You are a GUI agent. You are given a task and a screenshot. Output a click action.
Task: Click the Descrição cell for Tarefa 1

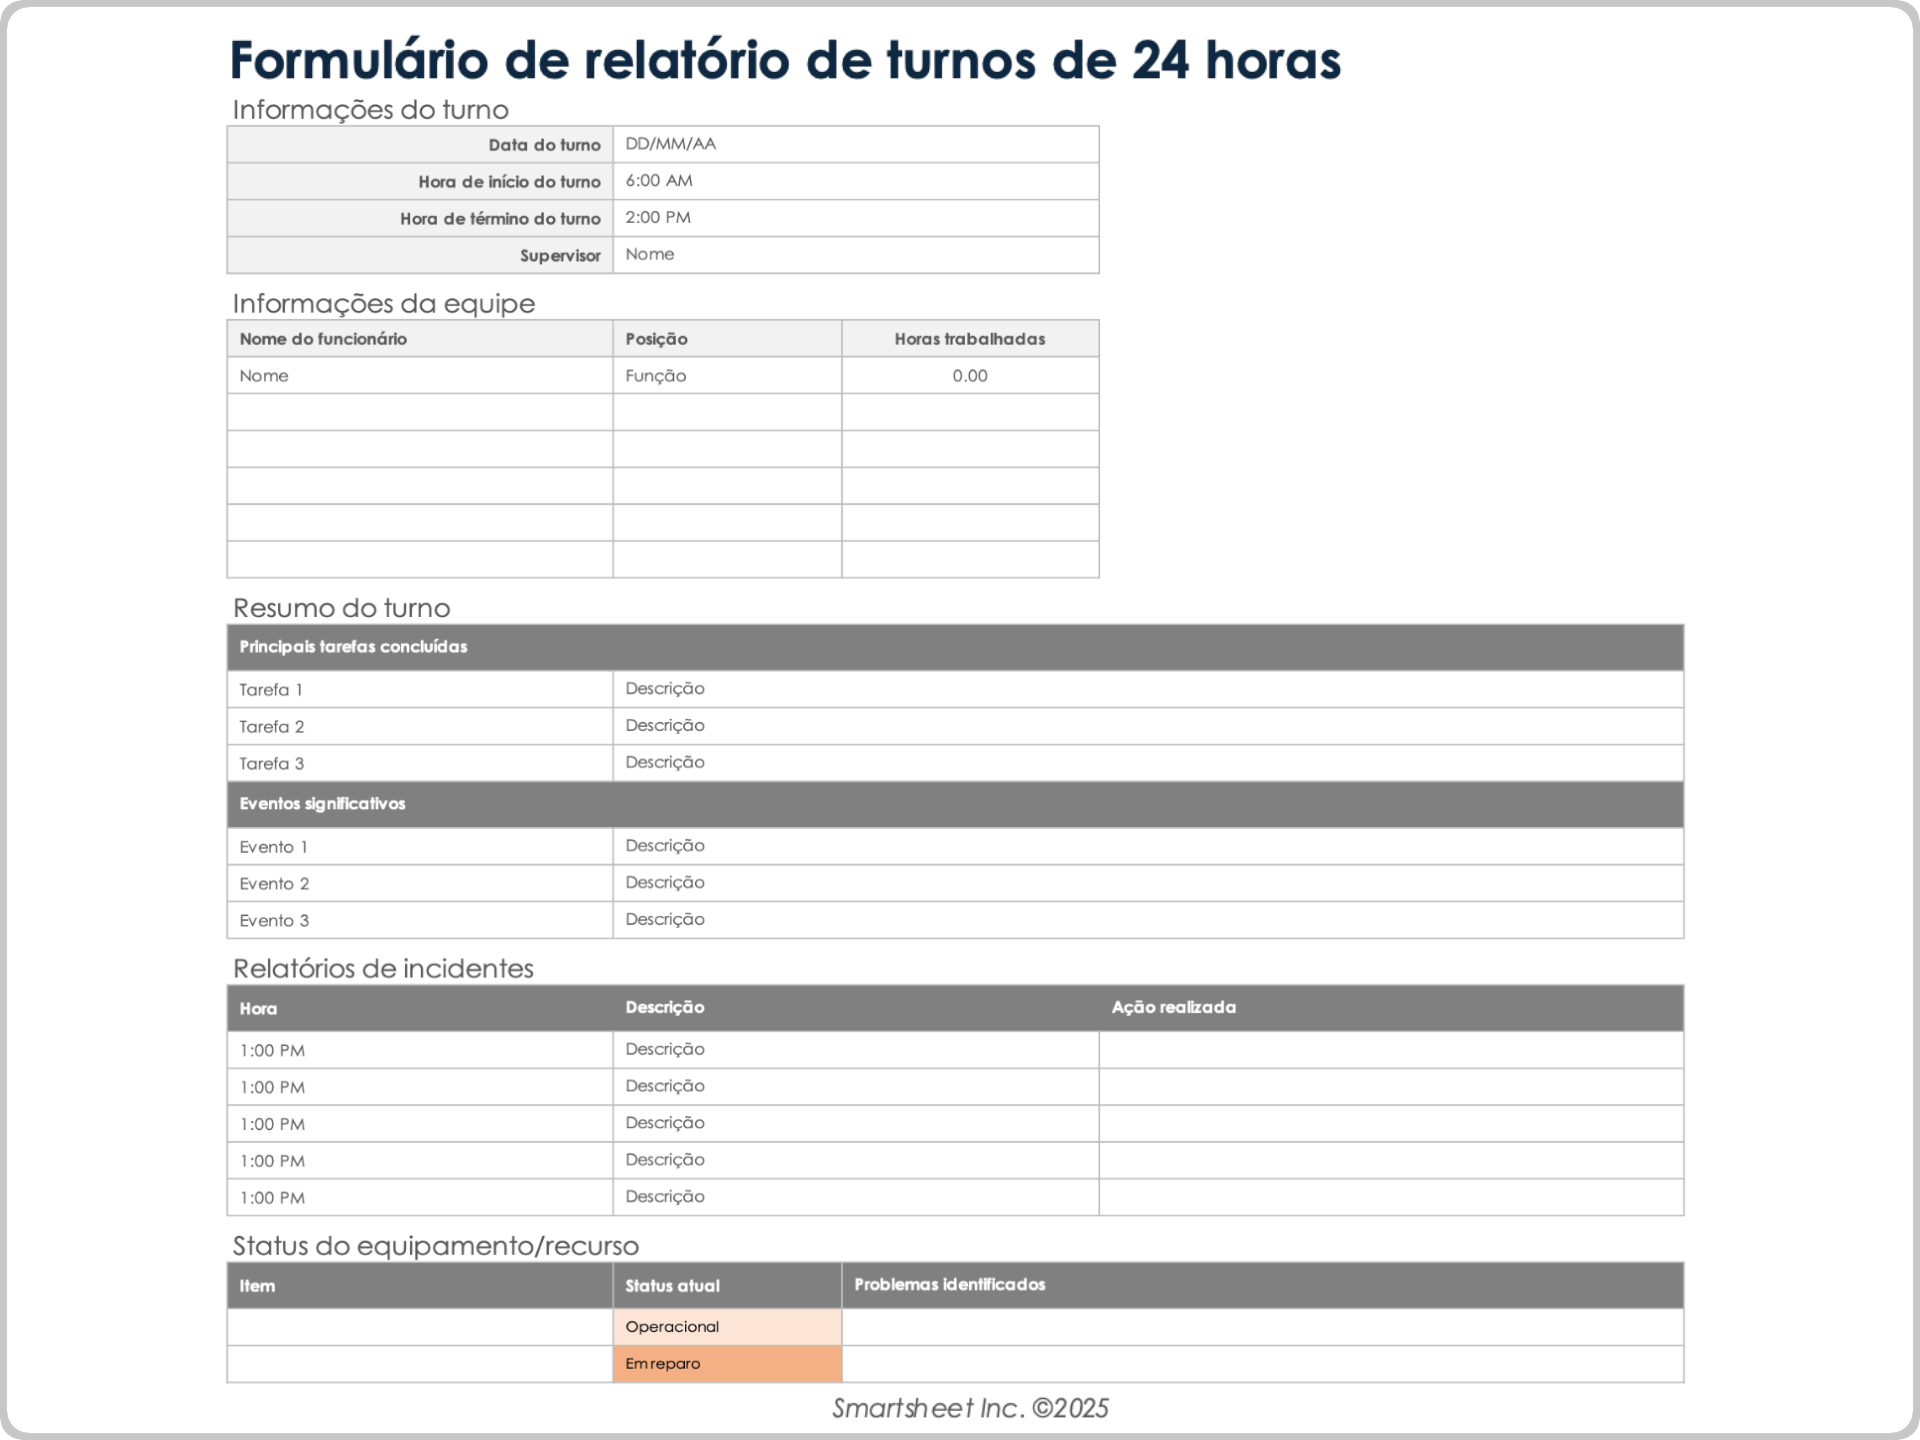tap(1148, 689)
